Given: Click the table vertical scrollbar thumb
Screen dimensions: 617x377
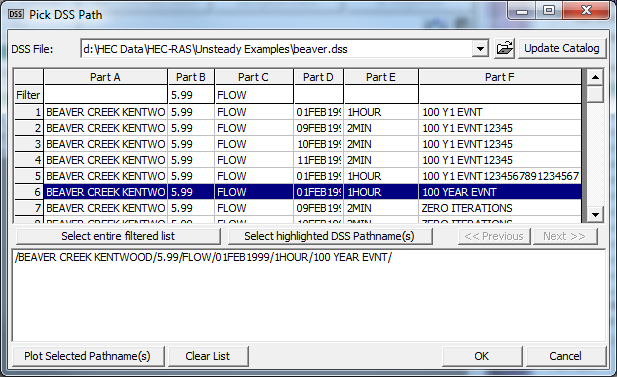Looking at the screenshot, I should point(595,94).
